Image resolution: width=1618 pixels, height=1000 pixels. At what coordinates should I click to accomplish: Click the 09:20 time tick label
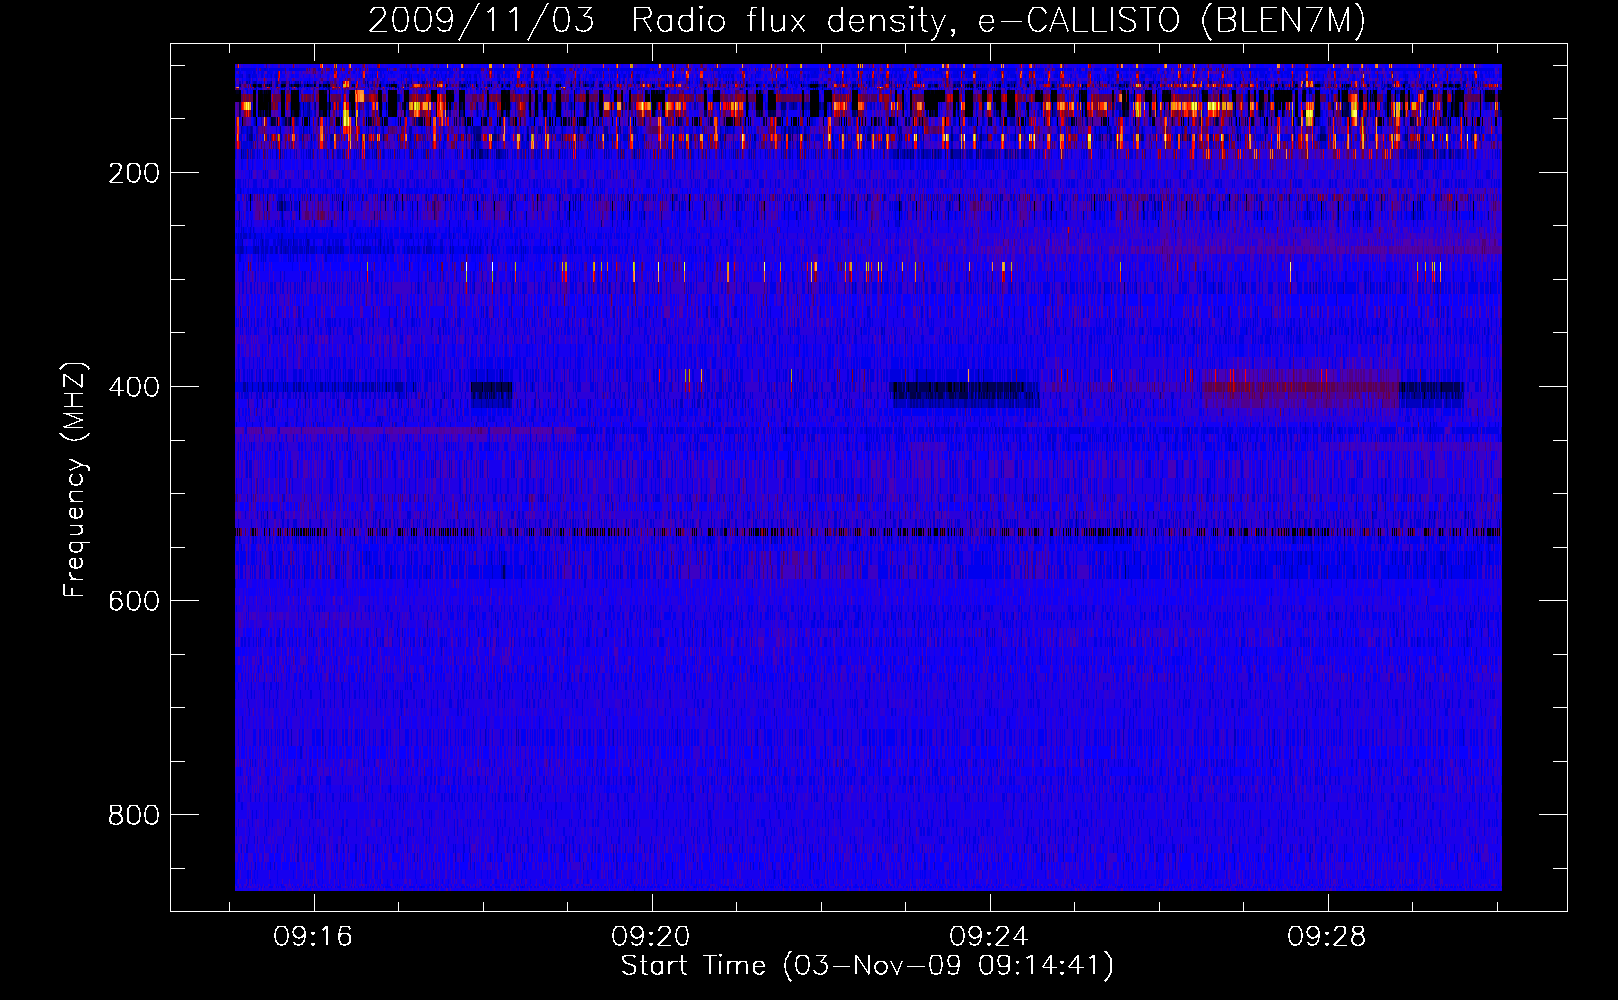click(x=652, y=937)
